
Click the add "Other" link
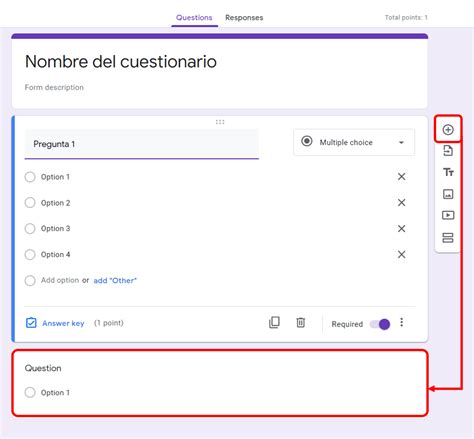point(115,280)
